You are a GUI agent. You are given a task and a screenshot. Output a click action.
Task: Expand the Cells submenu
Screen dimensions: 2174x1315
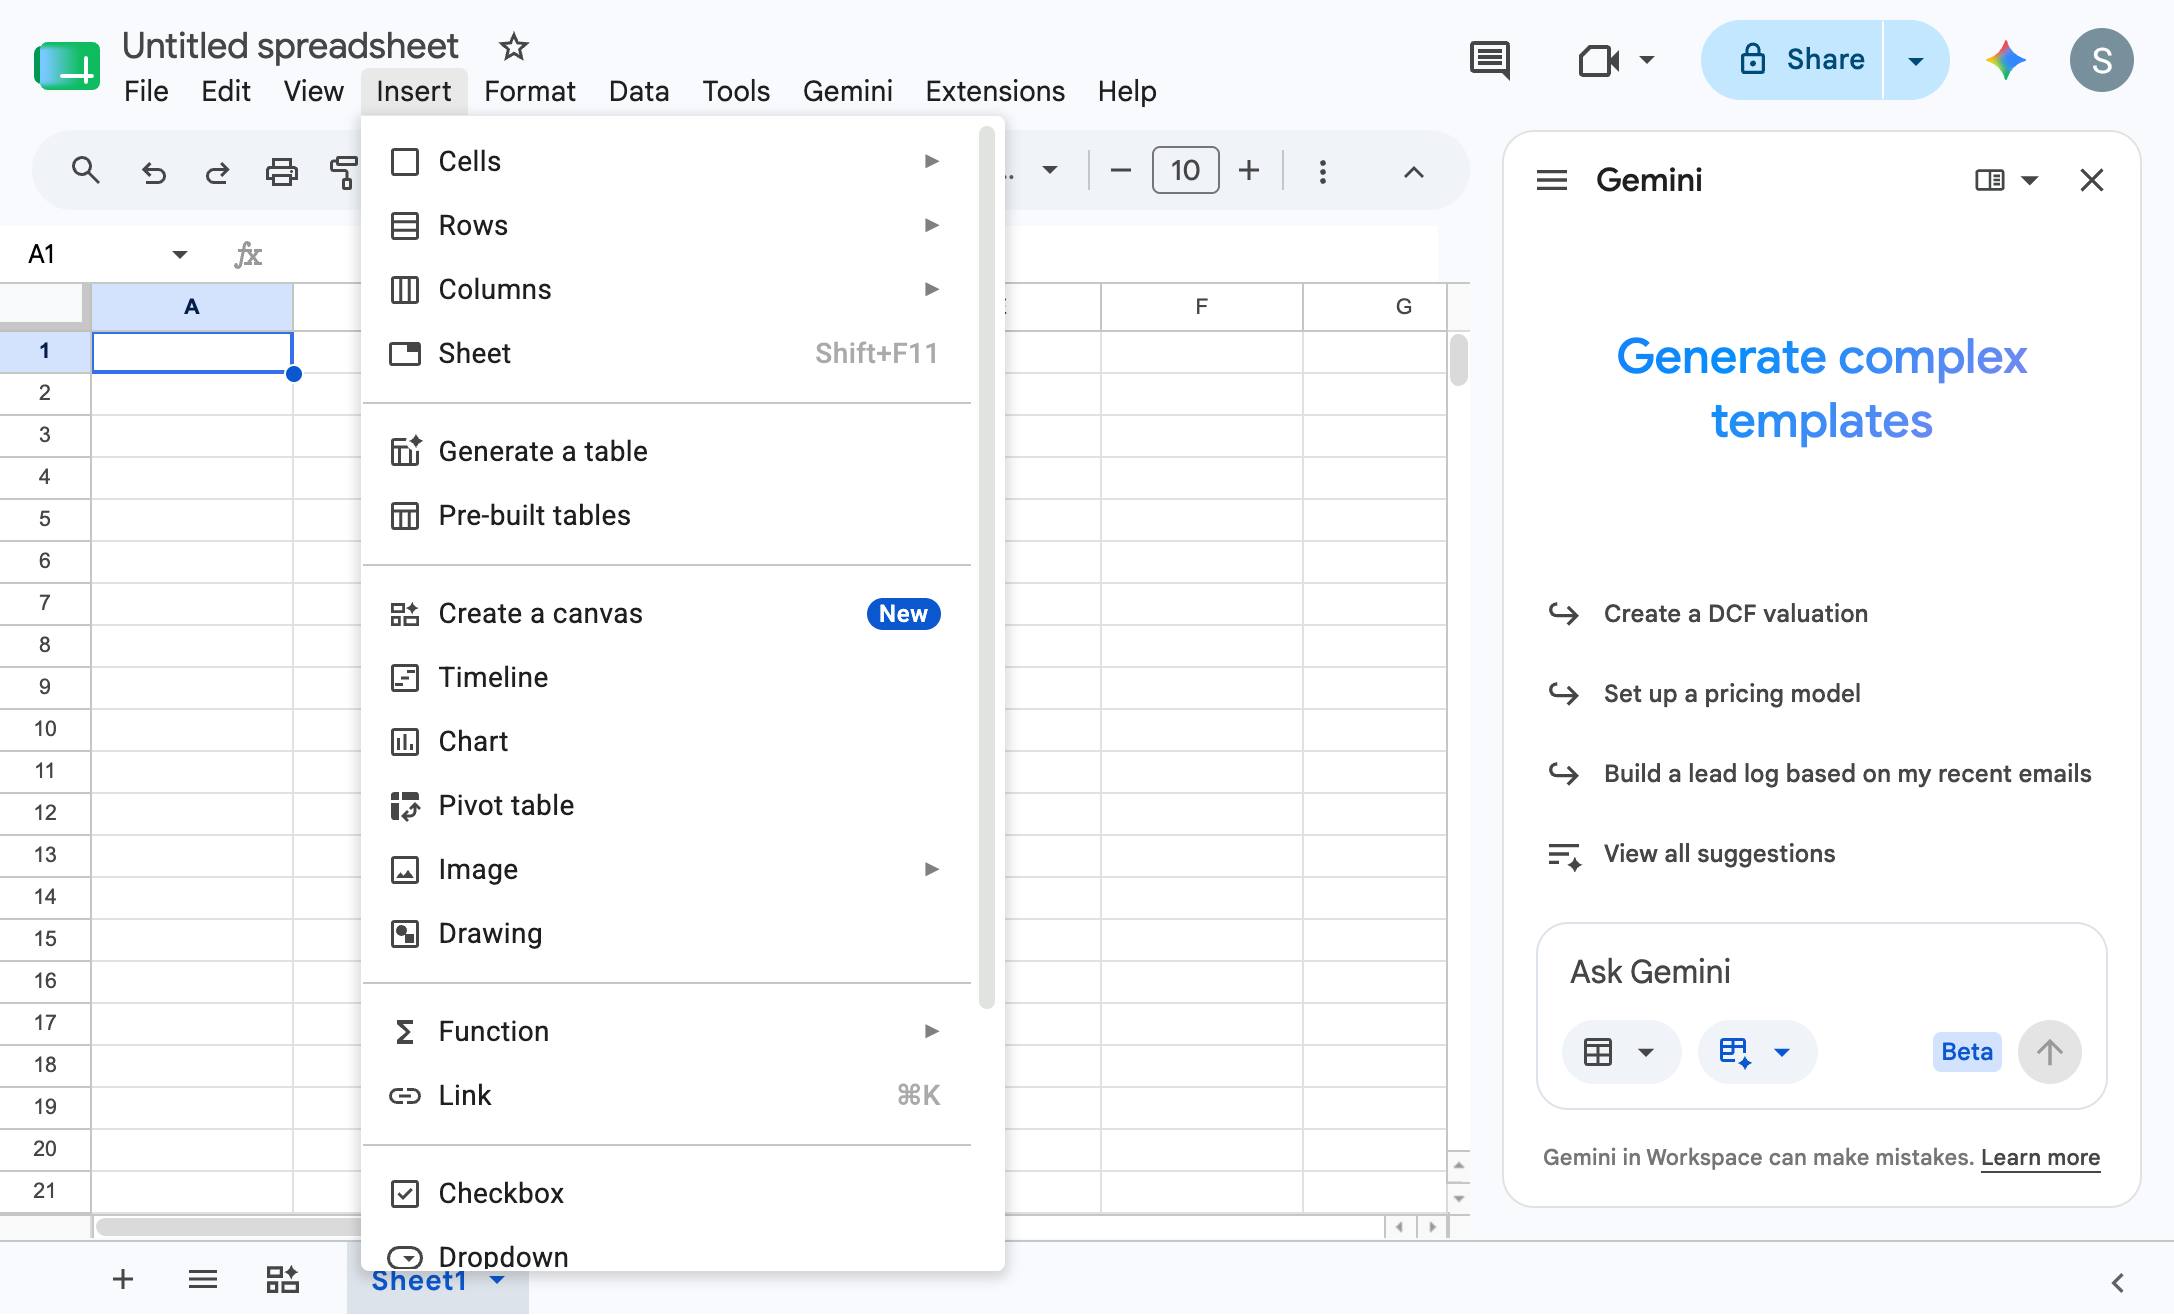666,161
